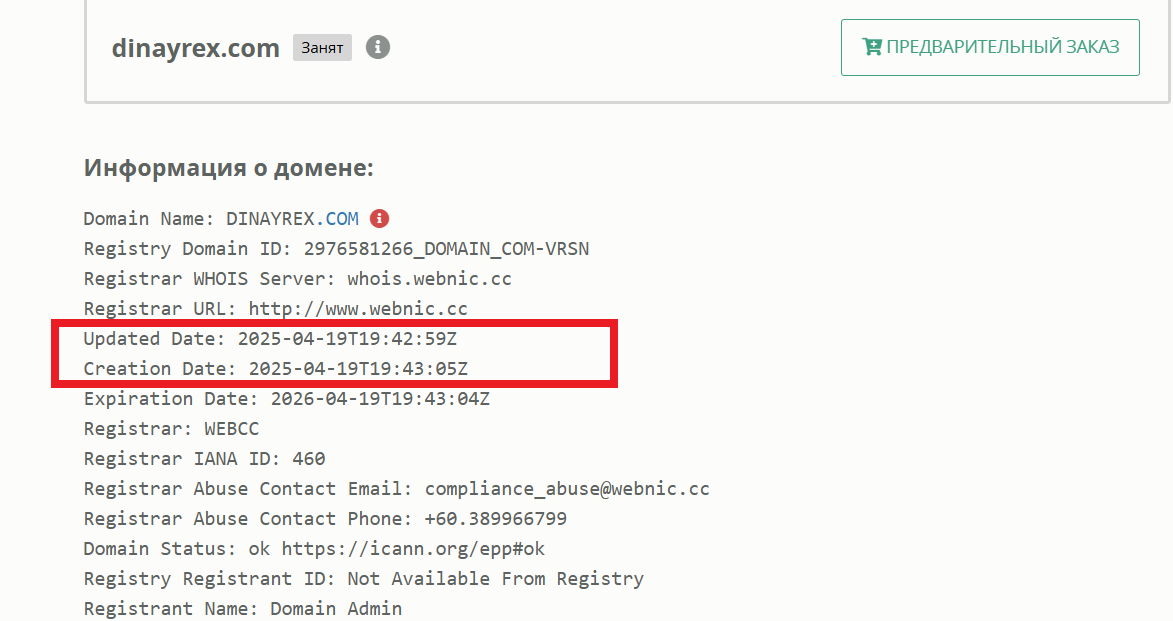This screenshot has width=1173, height=621.
Task: Click the dinayrex.com domain title
Action: (x=195, y=48)
